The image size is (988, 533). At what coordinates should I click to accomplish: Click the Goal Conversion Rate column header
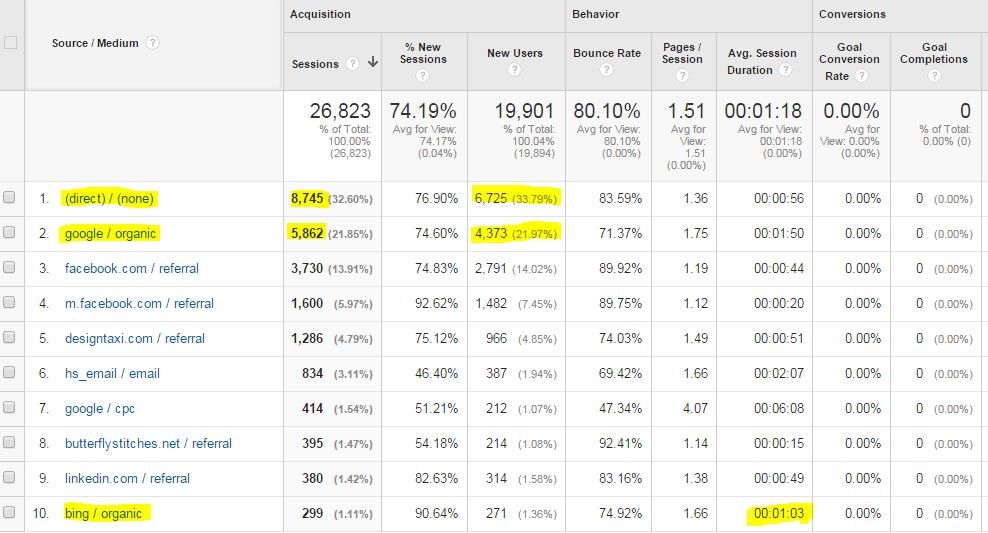[x=849, y=60]
